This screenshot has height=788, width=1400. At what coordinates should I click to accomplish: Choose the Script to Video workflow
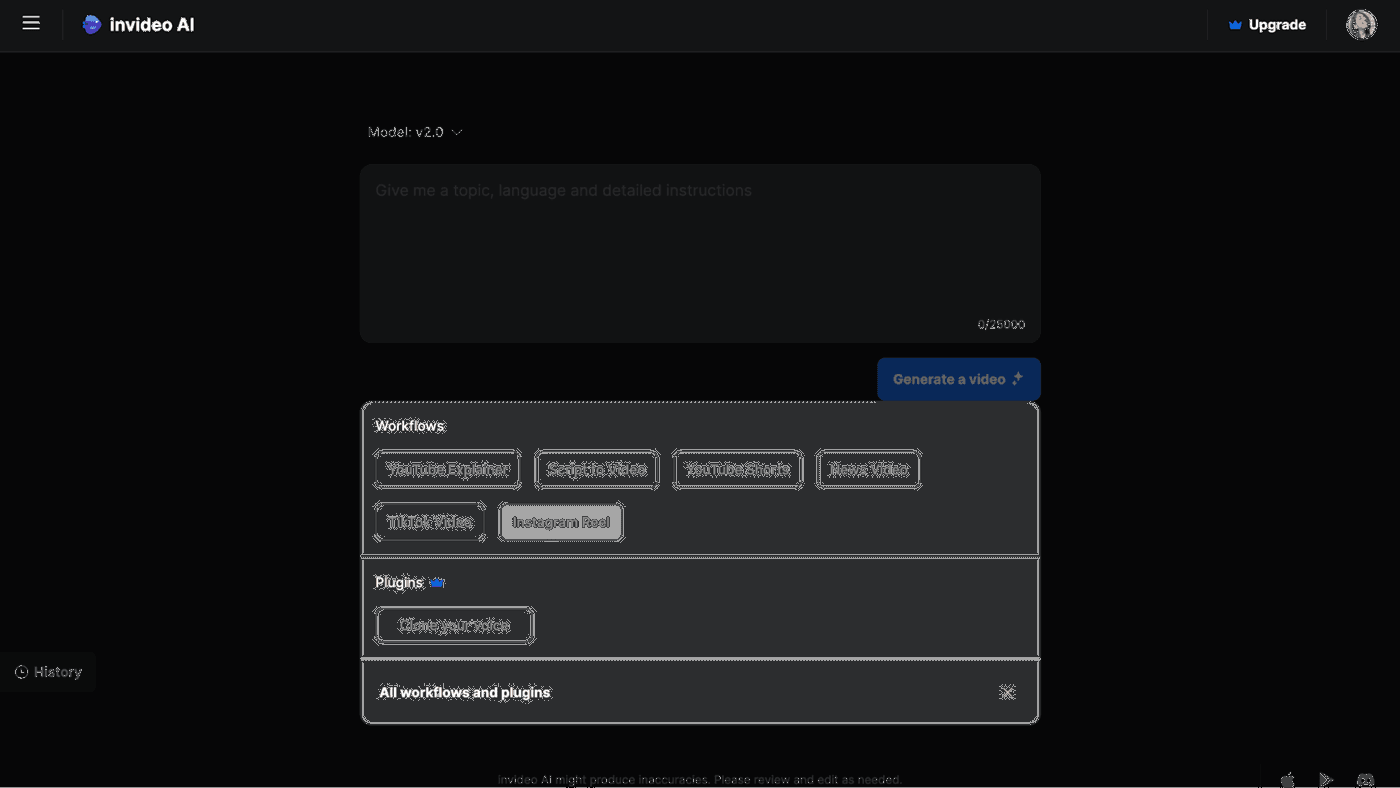point(596,469)
